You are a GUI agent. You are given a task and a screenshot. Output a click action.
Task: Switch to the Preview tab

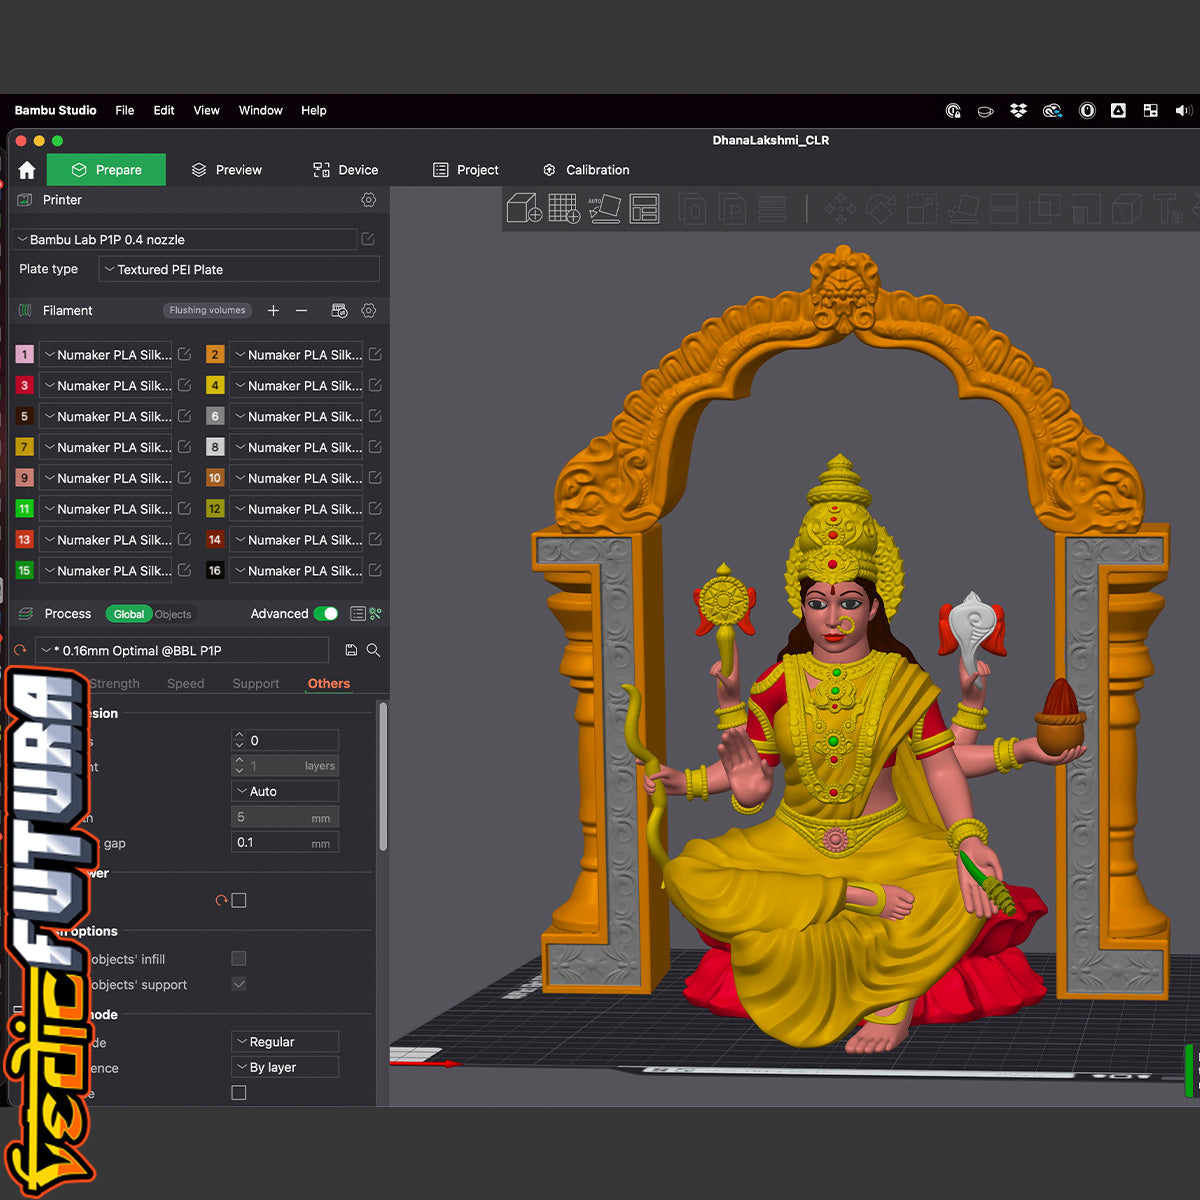click(x=227, y=170)
